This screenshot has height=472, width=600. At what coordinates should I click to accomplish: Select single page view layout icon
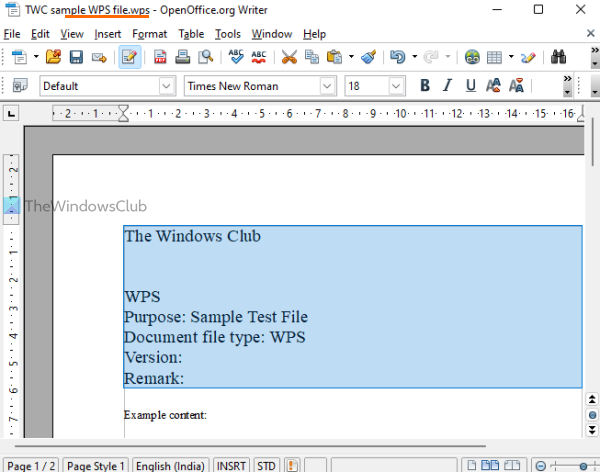point(472,465)
